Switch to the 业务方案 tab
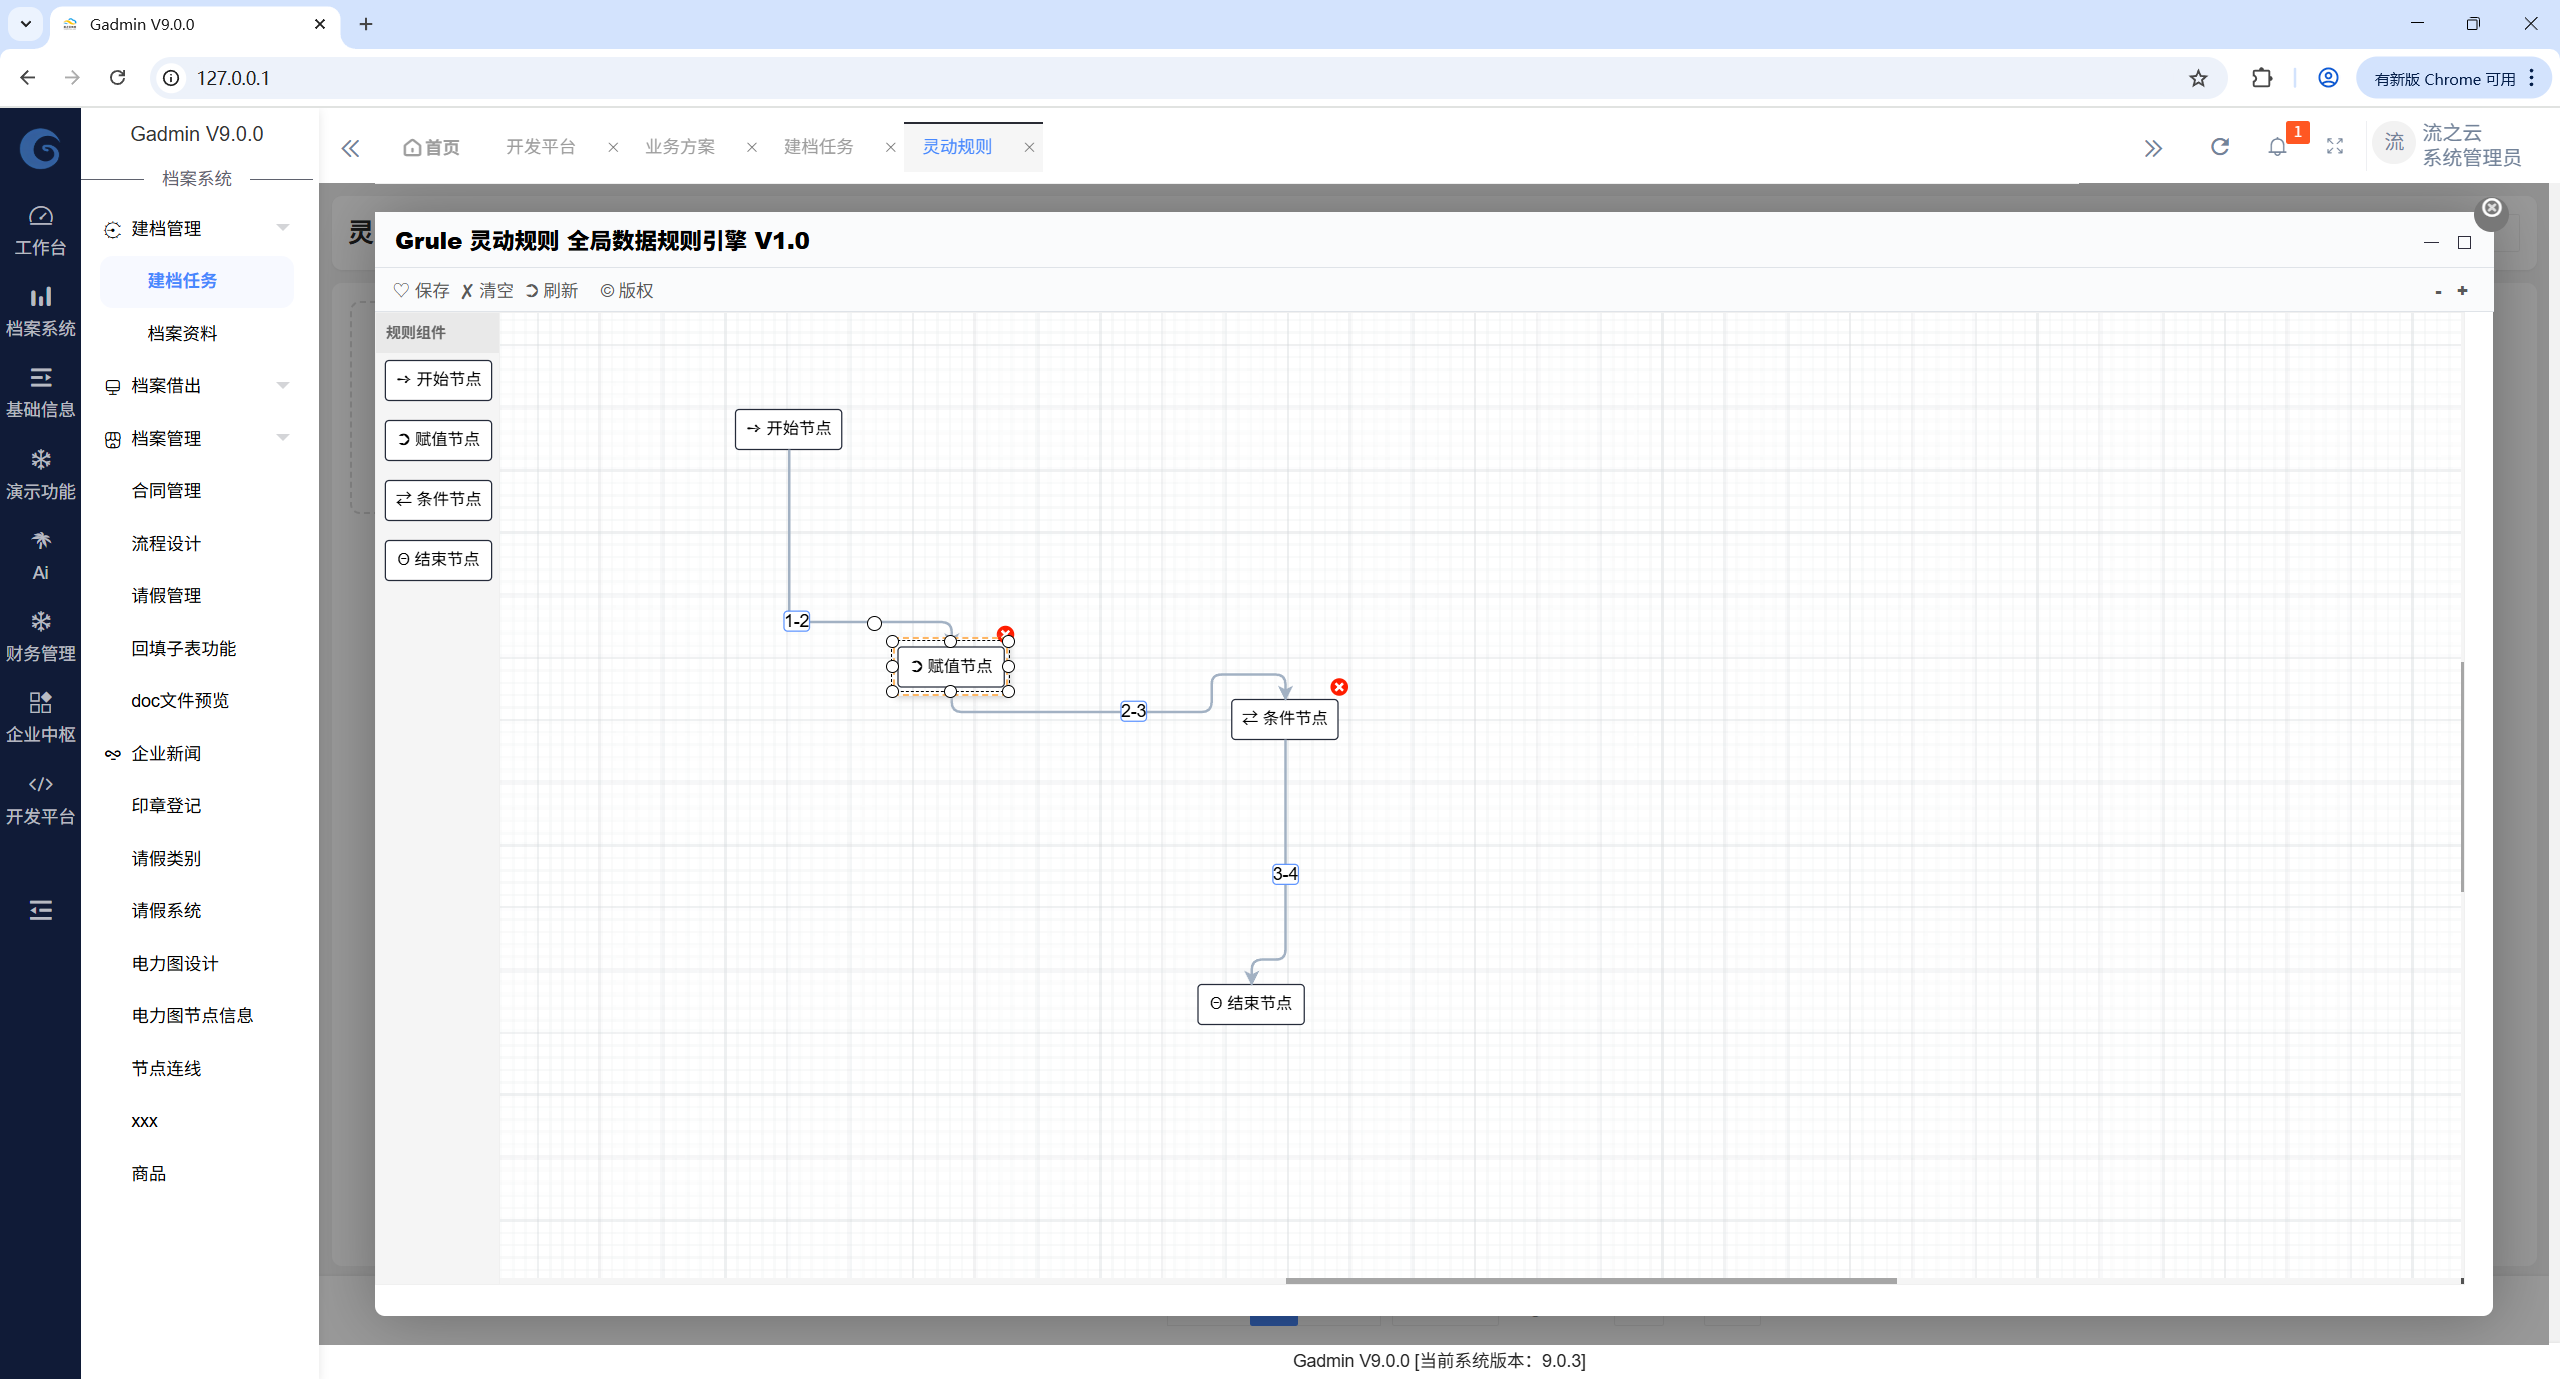 click(x=680, y=147)
